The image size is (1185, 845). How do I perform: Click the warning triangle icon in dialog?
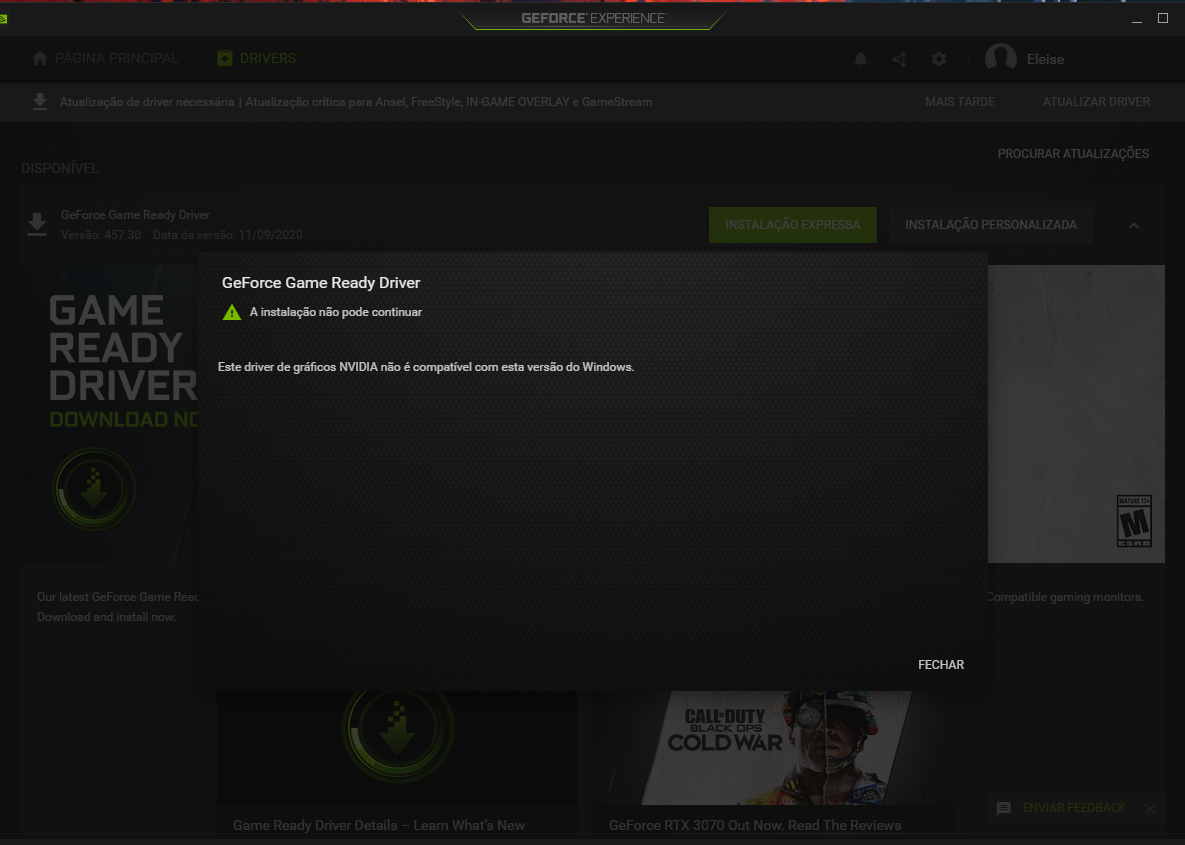(232, 312)
